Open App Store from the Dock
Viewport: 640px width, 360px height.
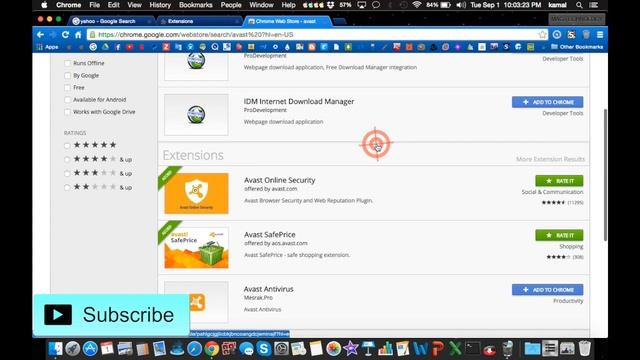90,349
